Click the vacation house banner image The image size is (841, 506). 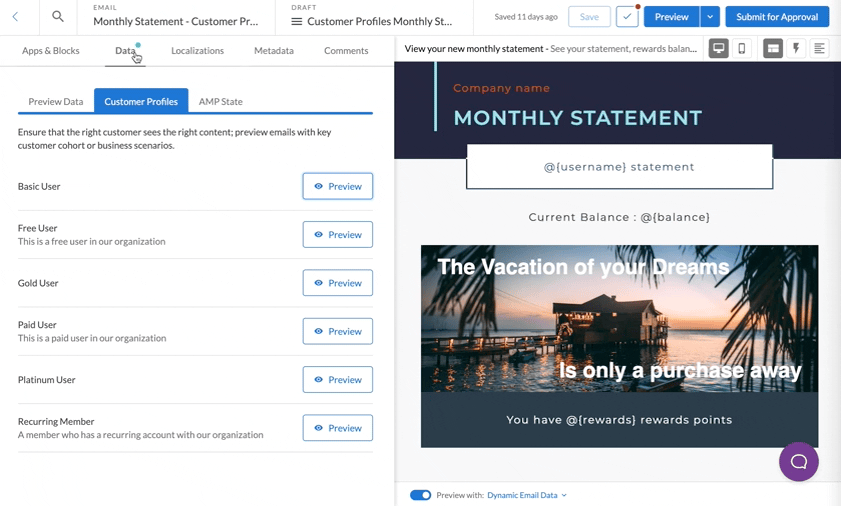point(619,318)
